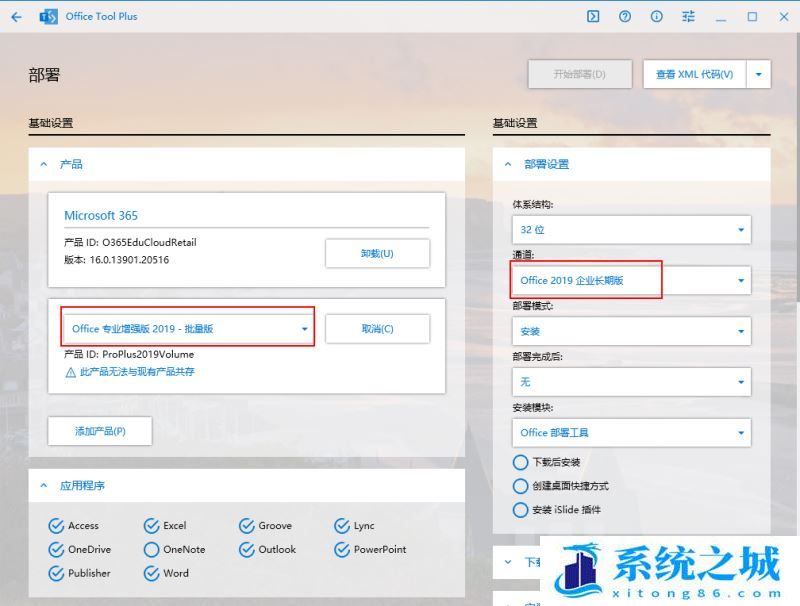This screenshot has height=606, width=800.
Task: Go back using the title bar arrow
Action: 16,17
